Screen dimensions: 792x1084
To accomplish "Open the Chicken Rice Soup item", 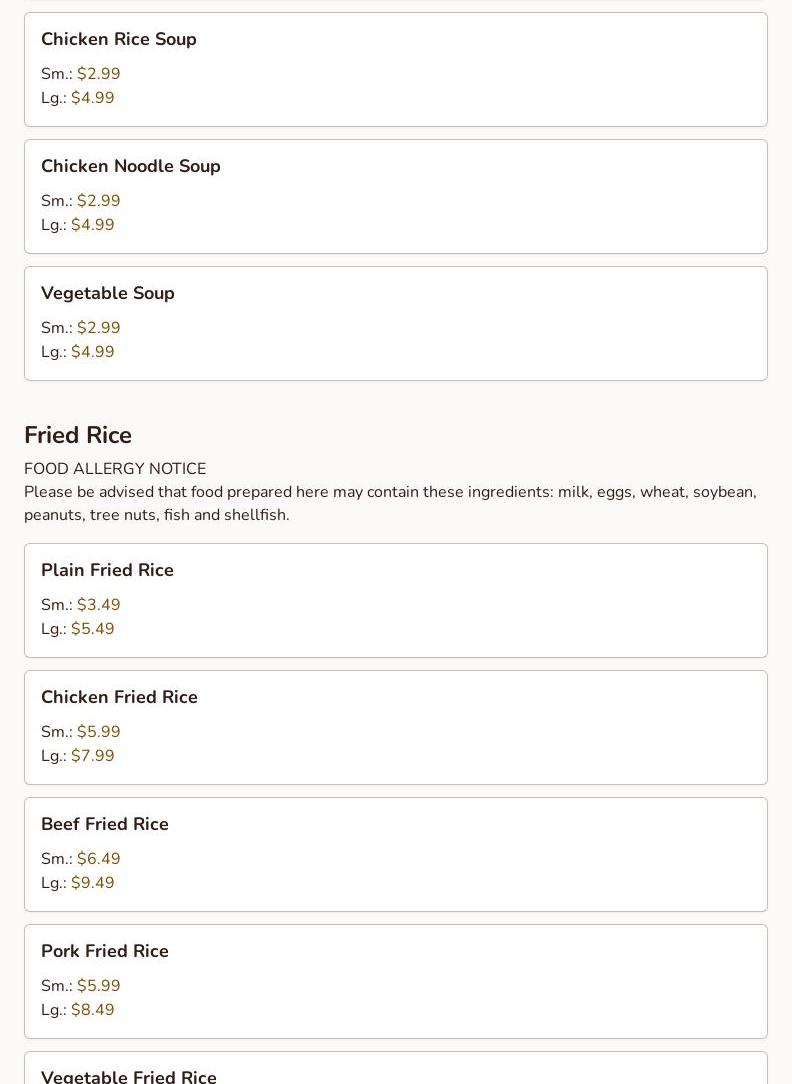I will tap(118, 39).
